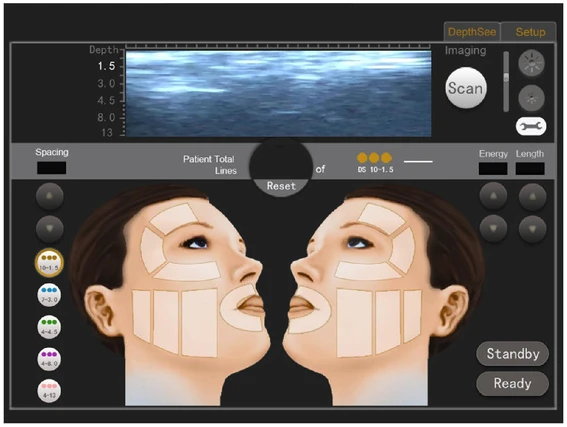Select the cheek zone nearest the ear on left face
Image resolution: width=567 pixels, height=427 pixels.
coord(142,316)
